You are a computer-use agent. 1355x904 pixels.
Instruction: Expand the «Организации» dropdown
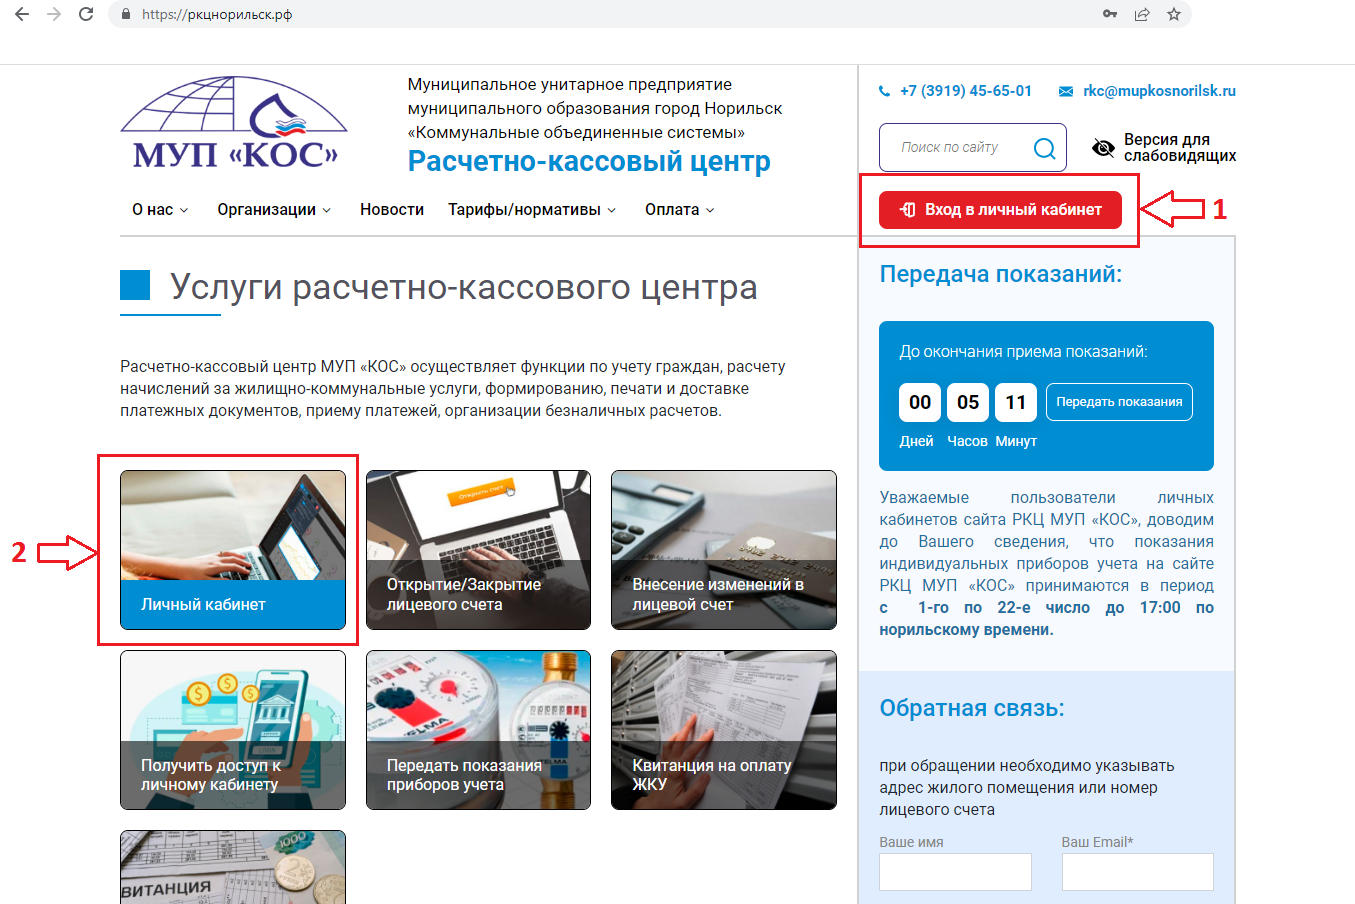click(x=274, y=210)
